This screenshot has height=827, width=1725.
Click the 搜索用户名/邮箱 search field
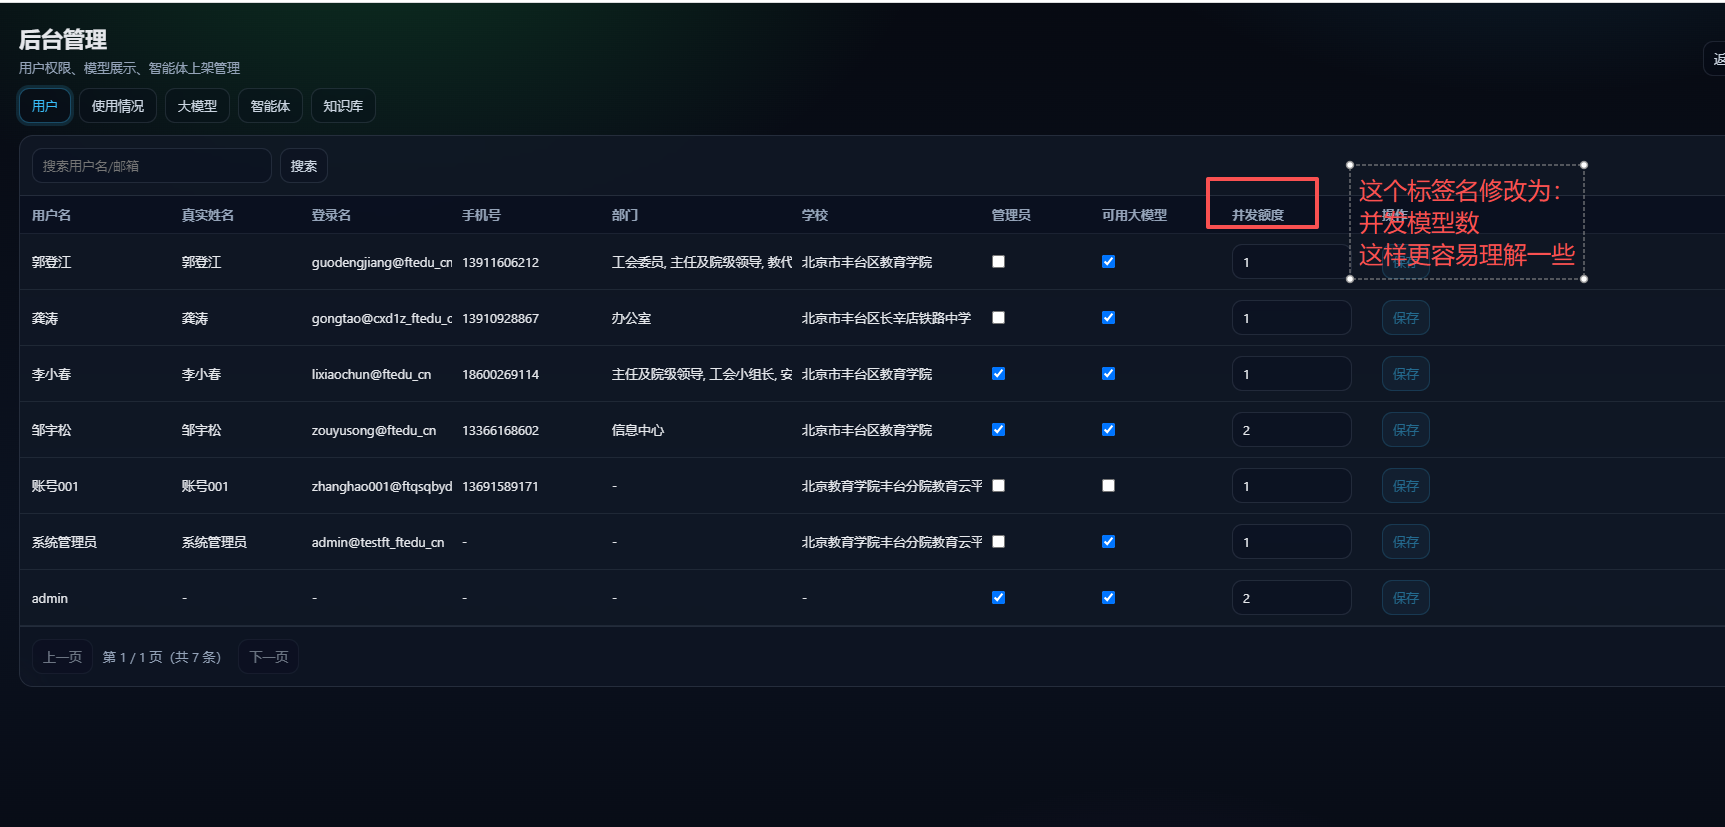(151, 166)
